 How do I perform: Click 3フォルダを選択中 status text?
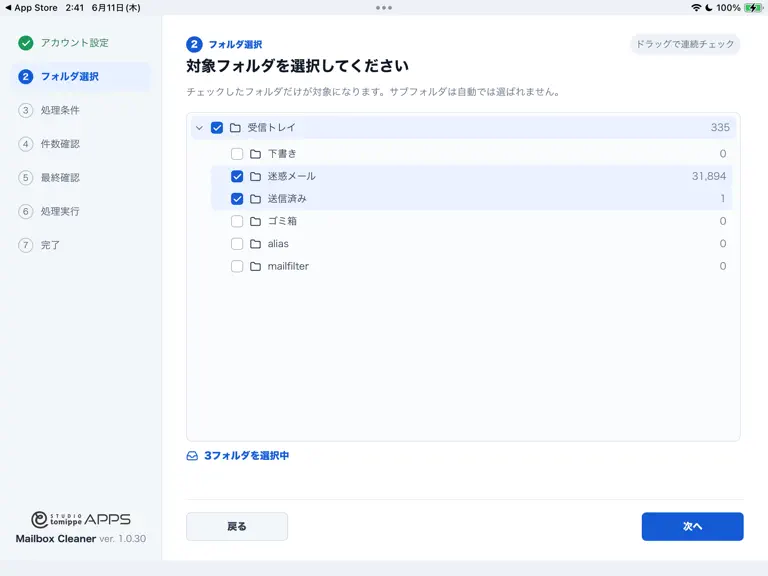(x=246, y=456)
